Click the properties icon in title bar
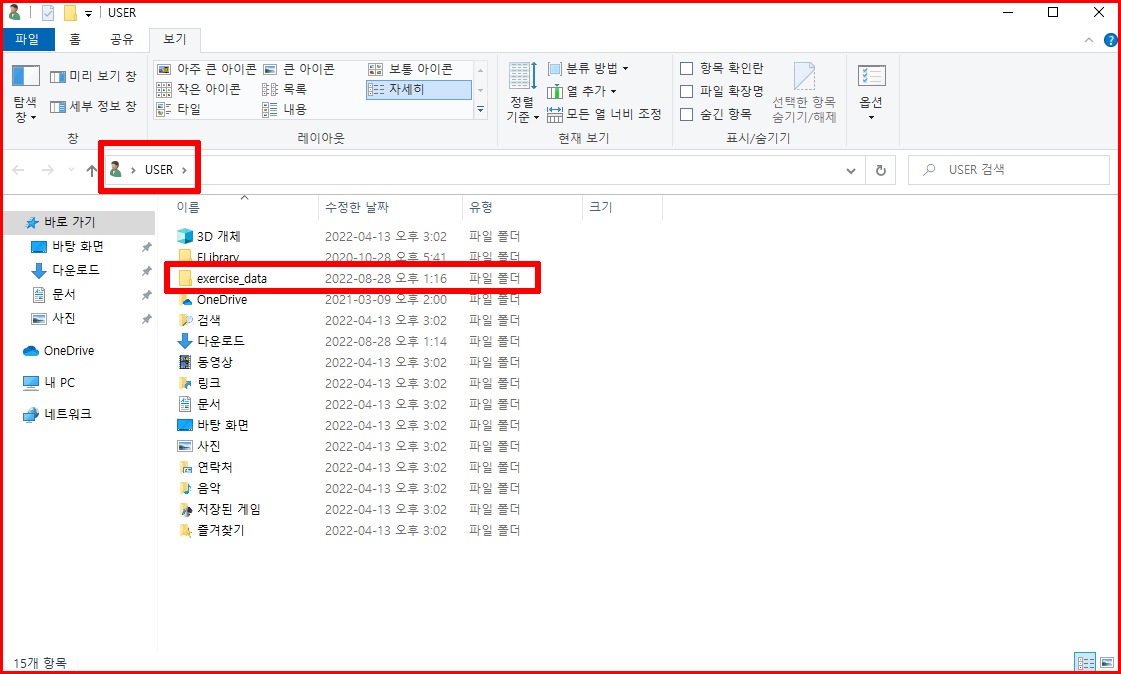 (x=48, y=13)
